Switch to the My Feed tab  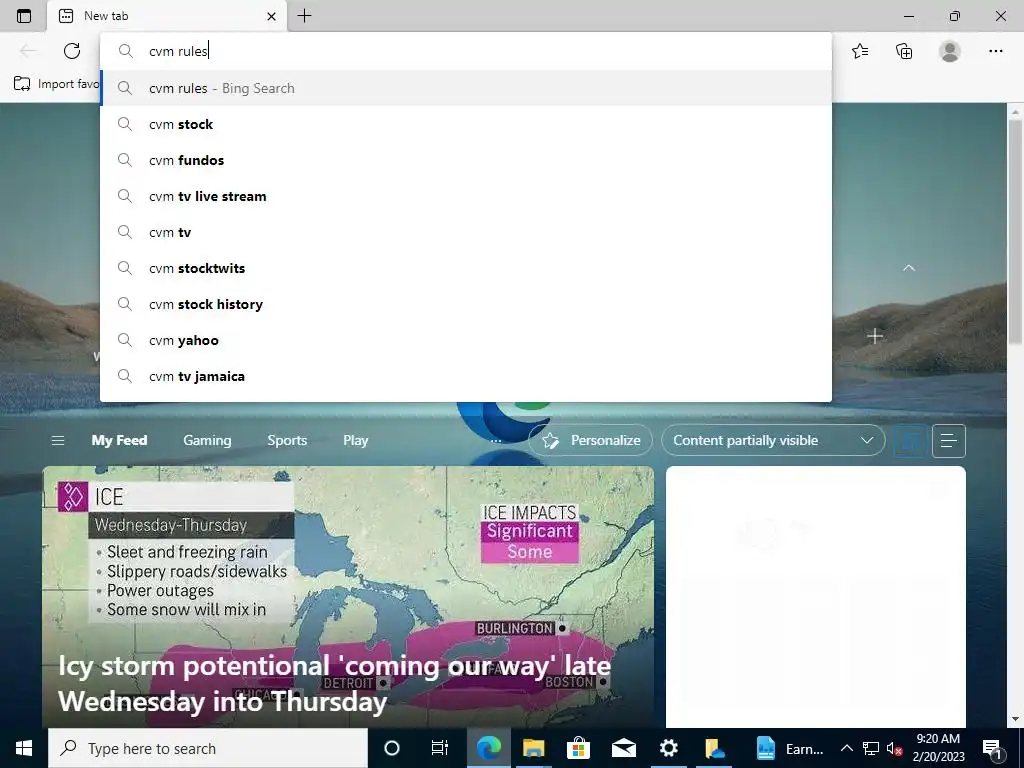point(120,440)
